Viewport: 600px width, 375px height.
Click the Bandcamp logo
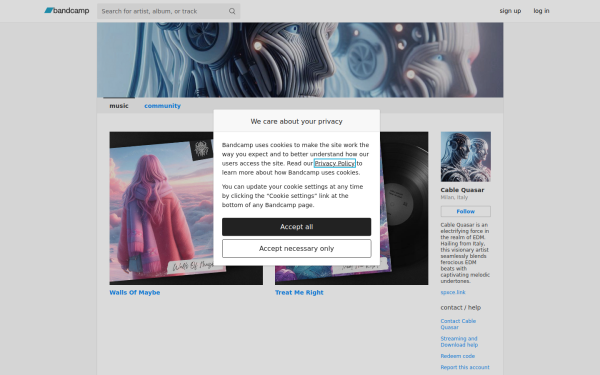click(x=67, y=11)
